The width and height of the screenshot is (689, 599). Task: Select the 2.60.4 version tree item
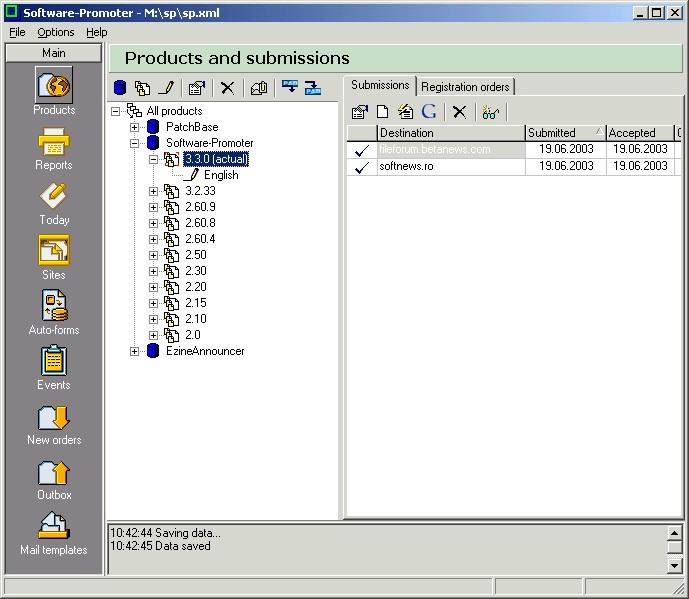coord(200,239)
